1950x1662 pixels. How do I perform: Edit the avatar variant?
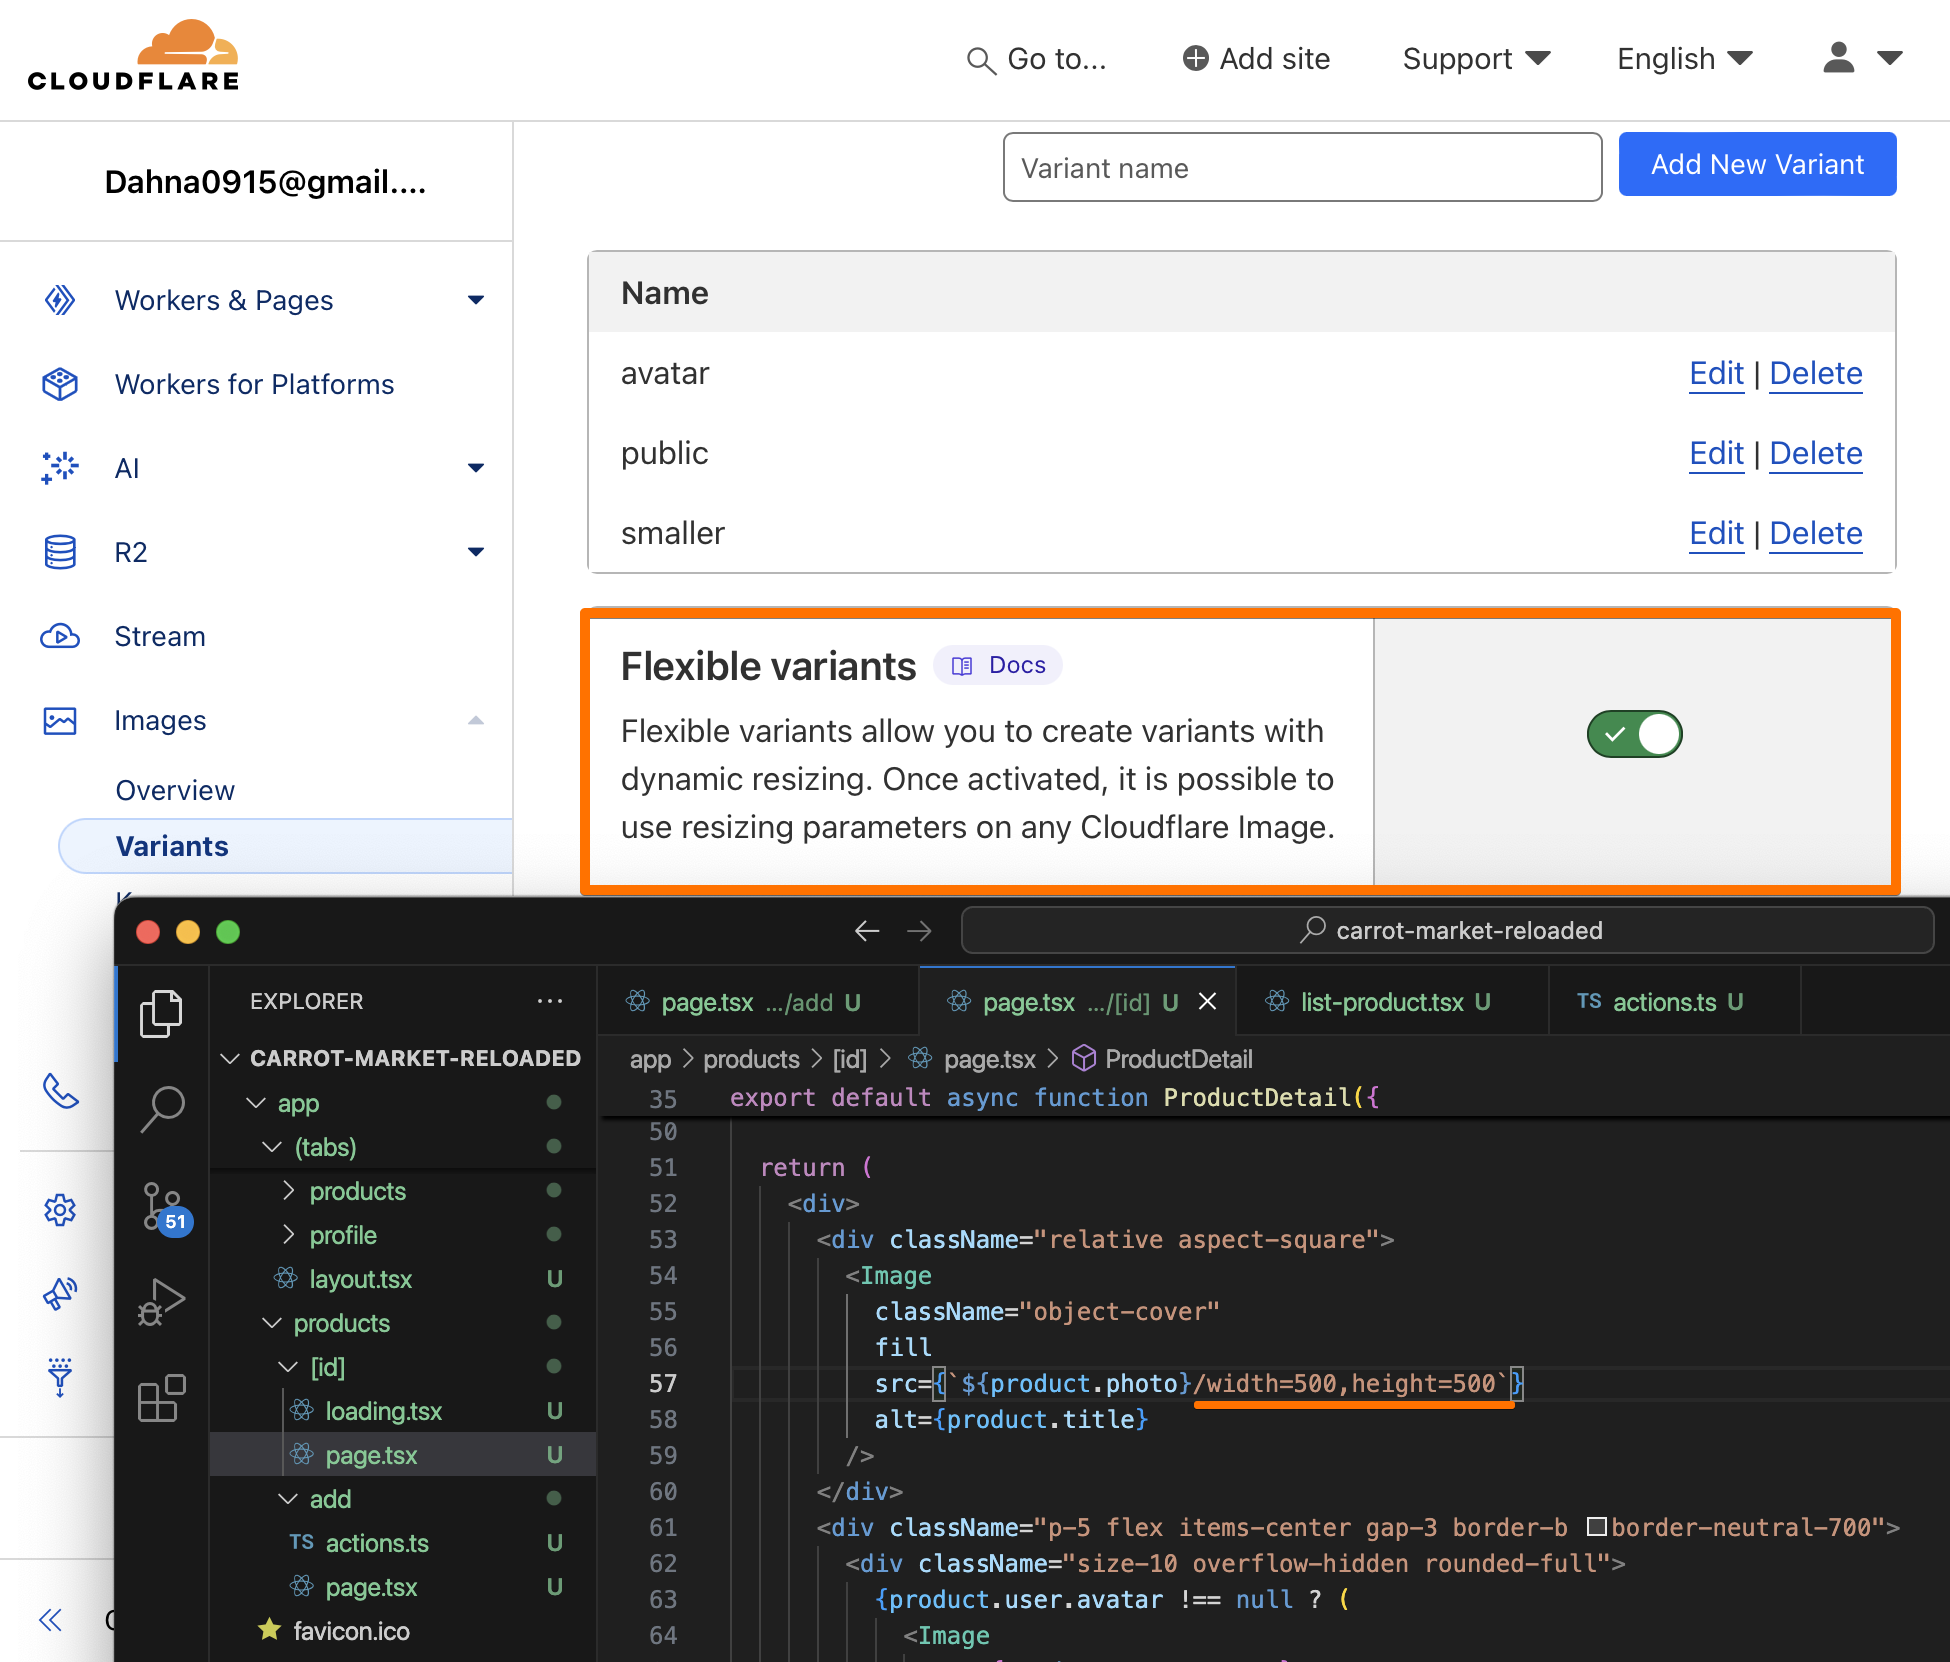coord(1716,373)
